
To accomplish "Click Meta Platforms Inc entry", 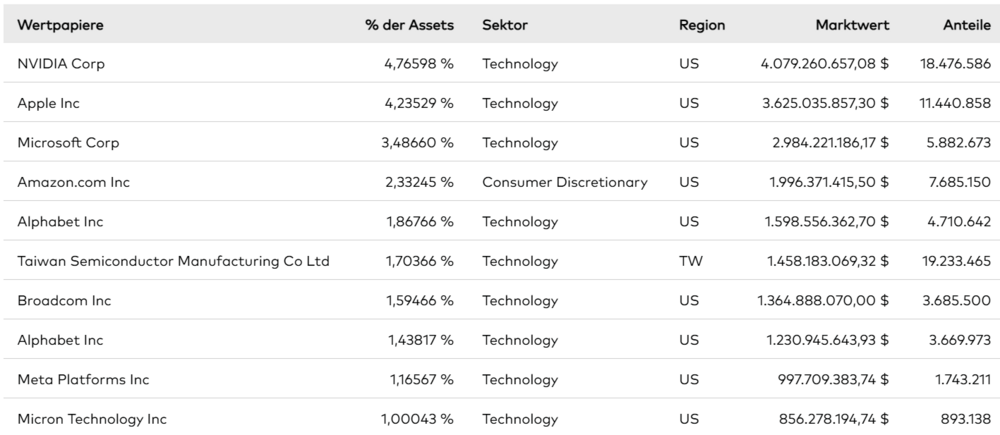I will pyautogui.click(x=83, y=380).
